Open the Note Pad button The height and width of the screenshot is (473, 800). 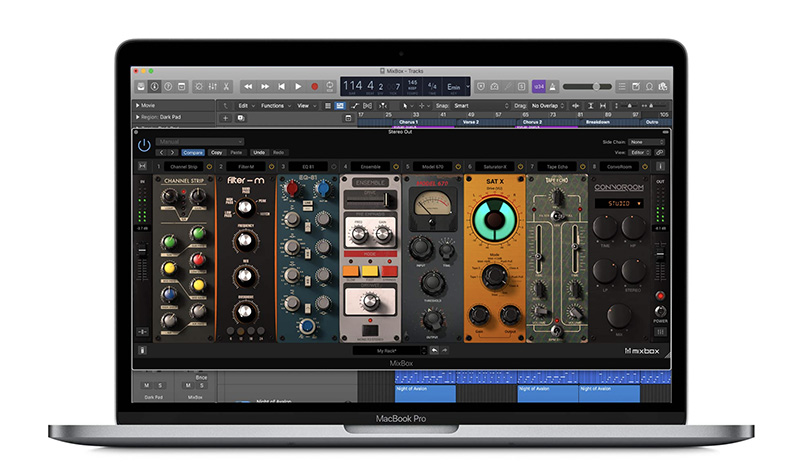point(636,87)
